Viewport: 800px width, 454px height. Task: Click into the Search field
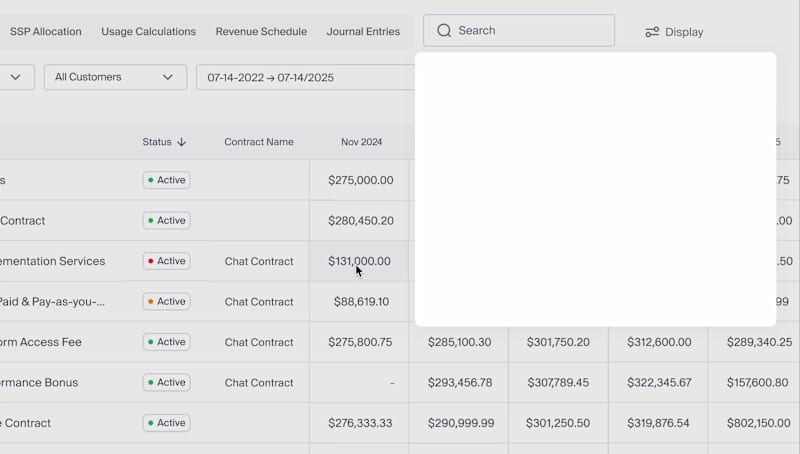(x=530, y=31)
